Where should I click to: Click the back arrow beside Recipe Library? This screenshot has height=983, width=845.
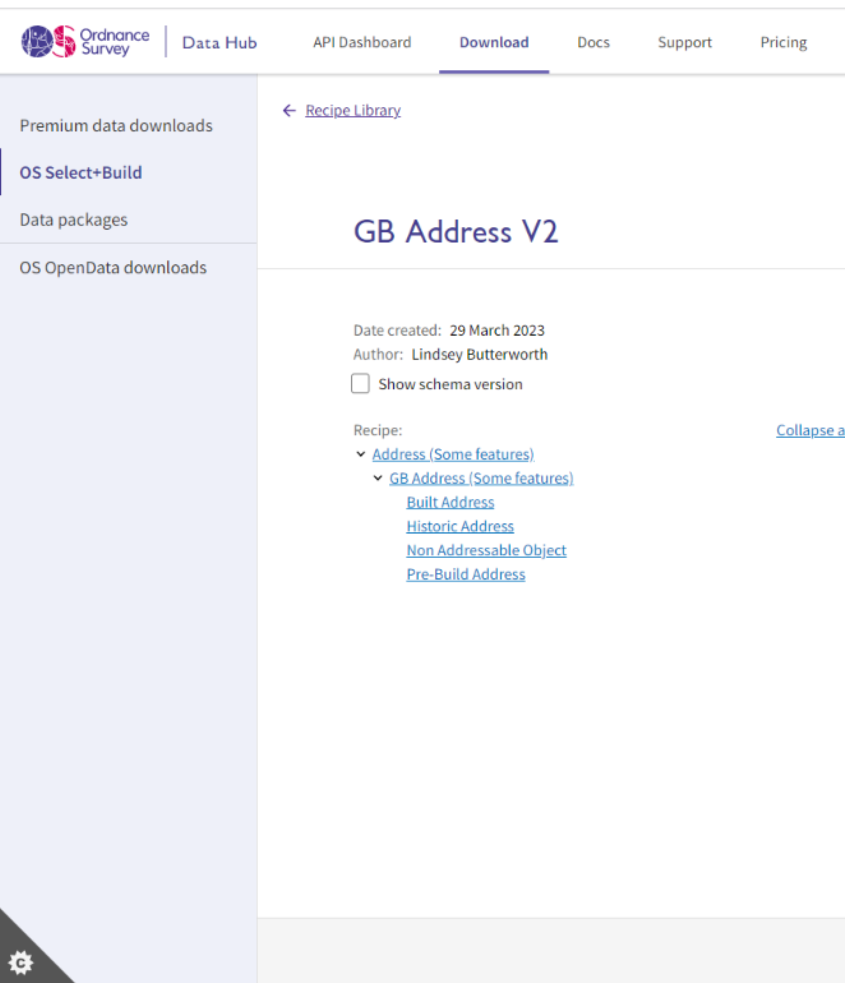[289, 110]
